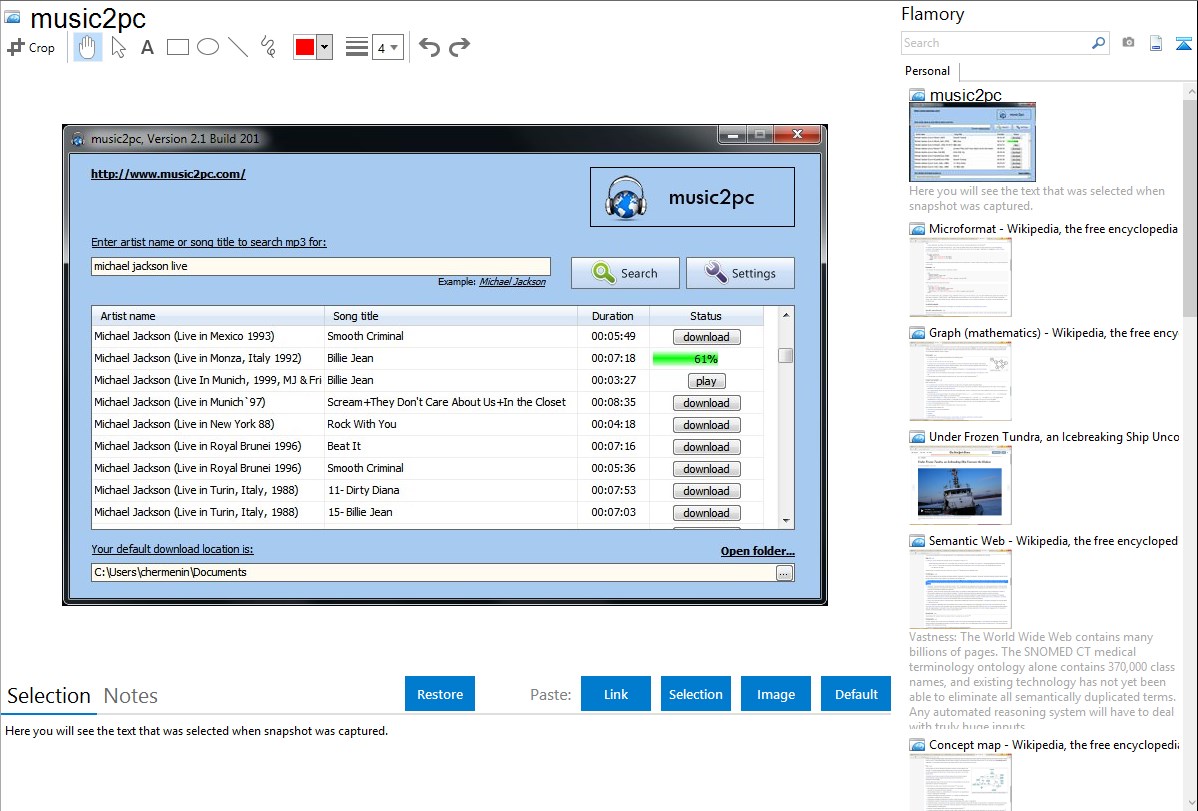Screen dimensions: 1198x811
Task: Open the Personal tab
Action: tap(927, 71)
